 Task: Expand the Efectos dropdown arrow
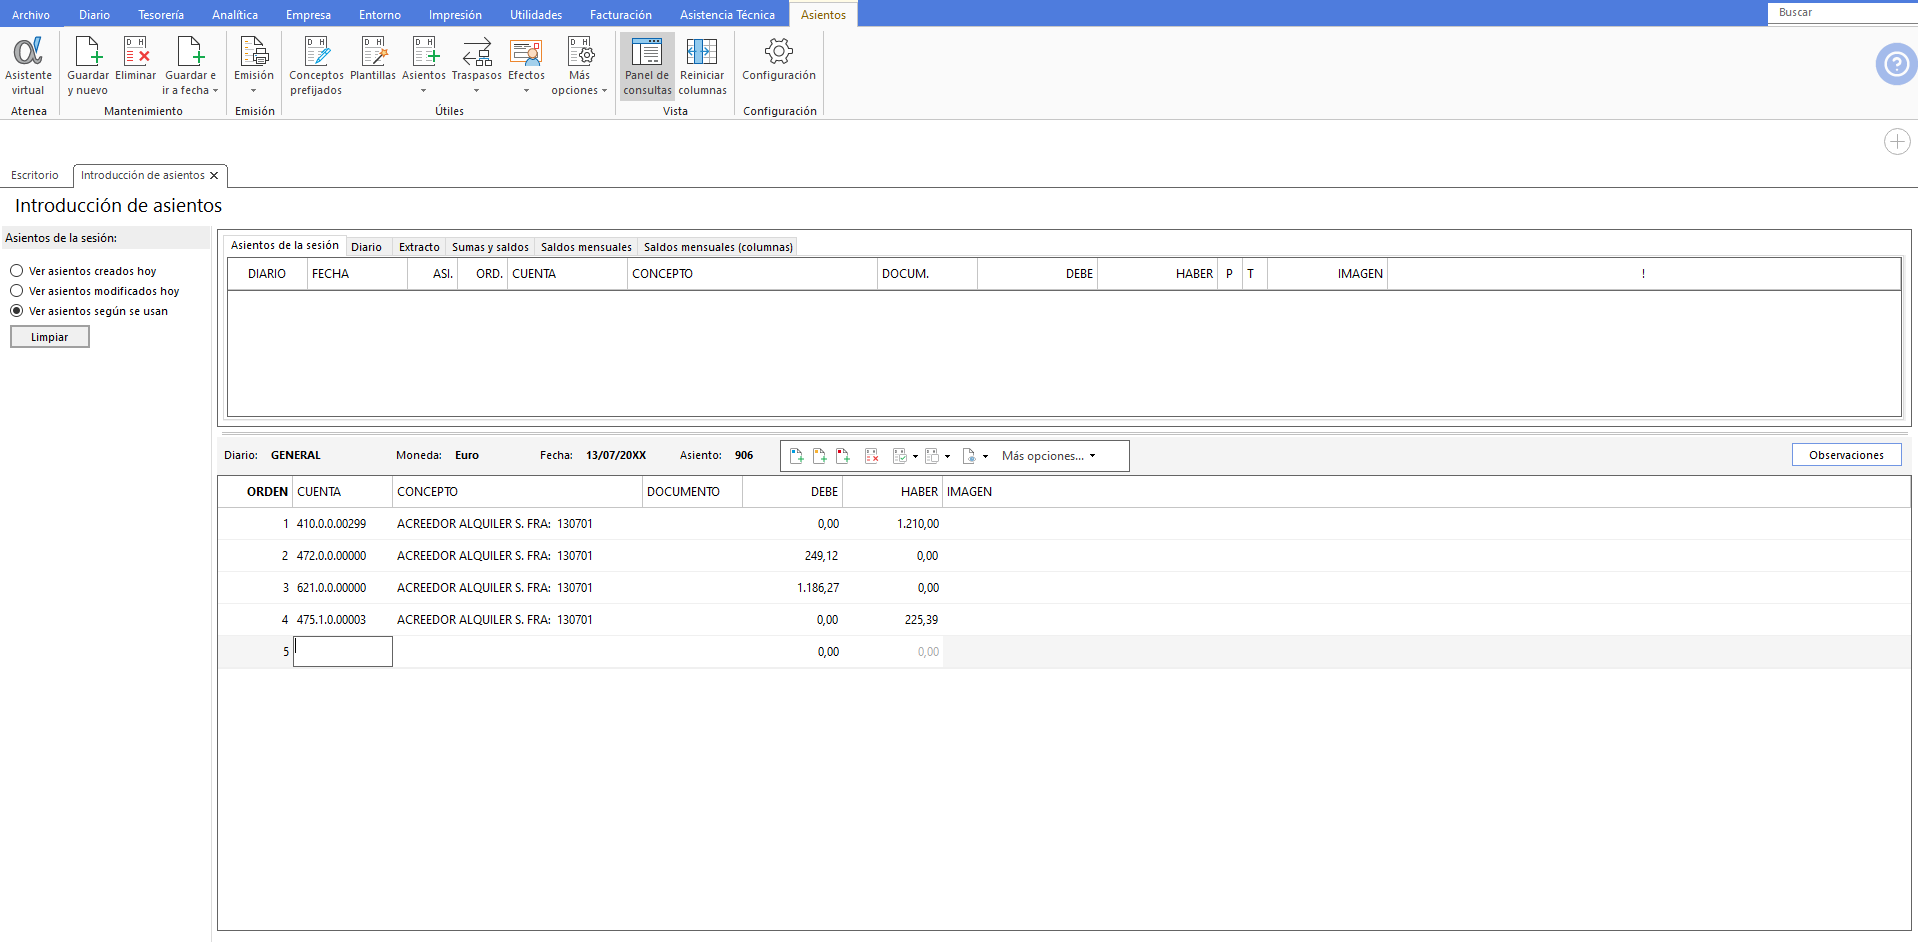point(526,91)
